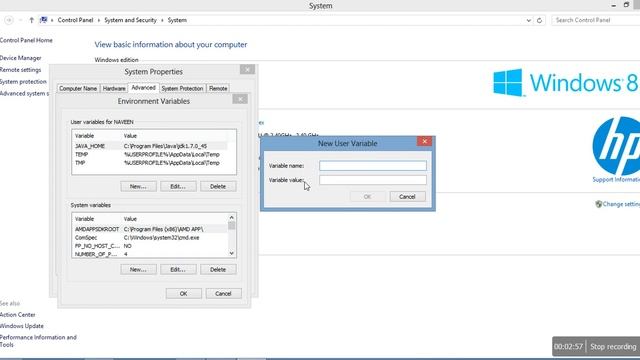The image size is (640, 360).
Task: Switch to Remote tab
Action: click(x=218, y=89)
